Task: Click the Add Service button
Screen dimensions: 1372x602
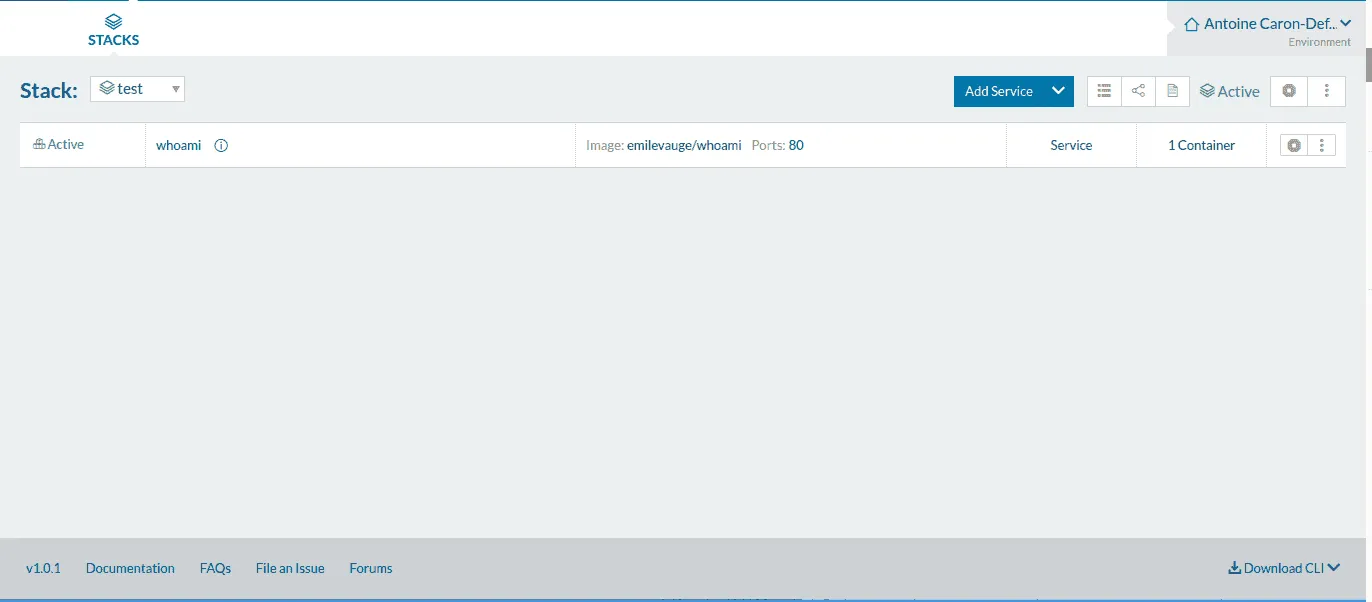Action: coord(998,91)
